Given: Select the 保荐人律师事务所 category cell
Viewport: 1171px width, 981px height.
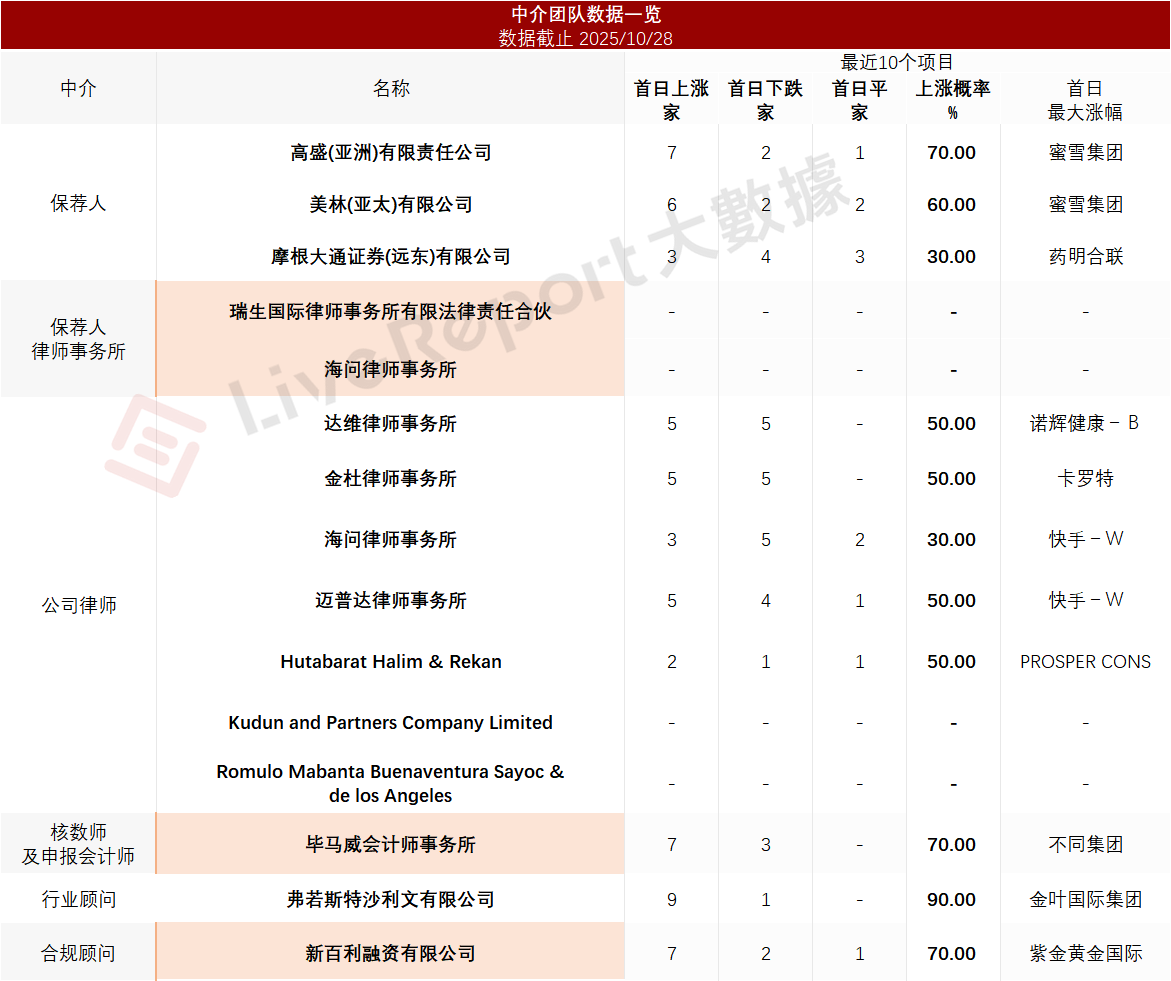Looking at the screenshot, I should click(78, 339).
